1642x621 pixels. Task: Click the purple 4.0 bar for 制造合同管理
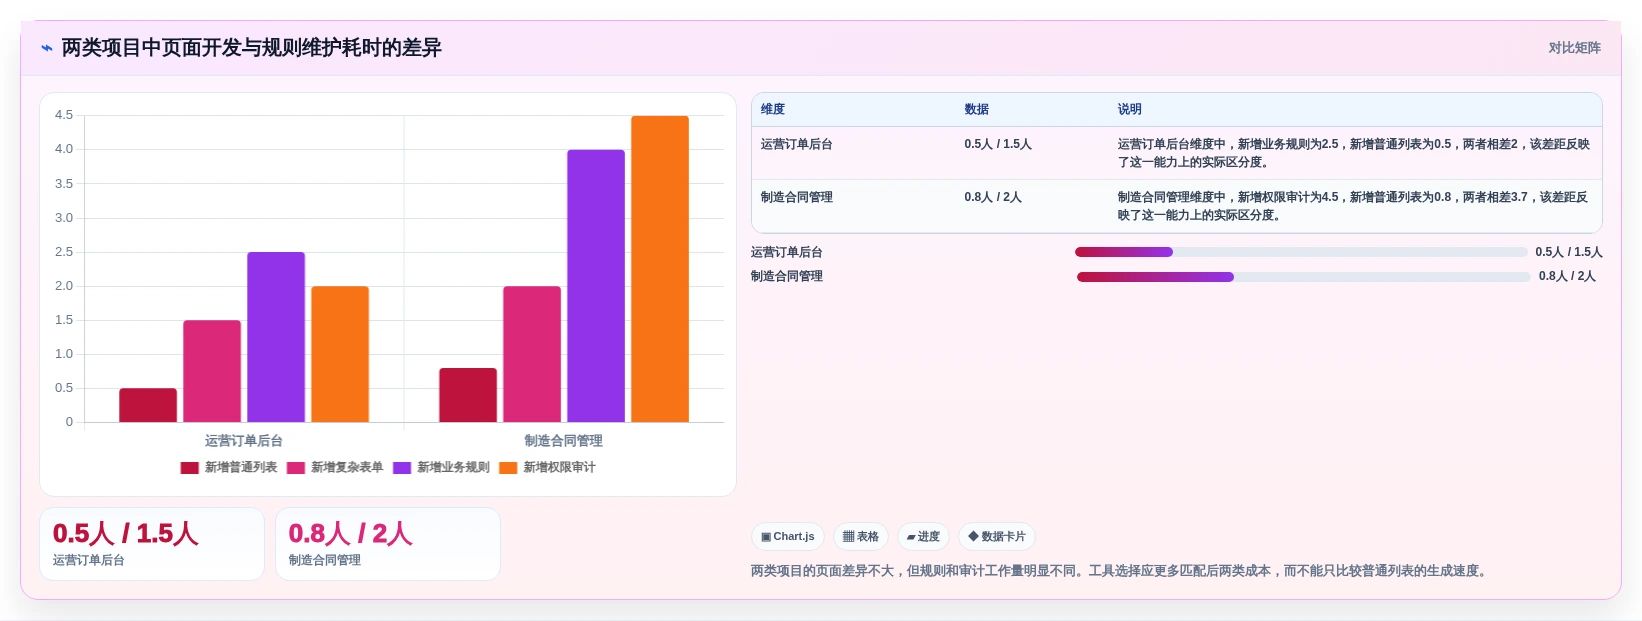[x=596, y=286]
